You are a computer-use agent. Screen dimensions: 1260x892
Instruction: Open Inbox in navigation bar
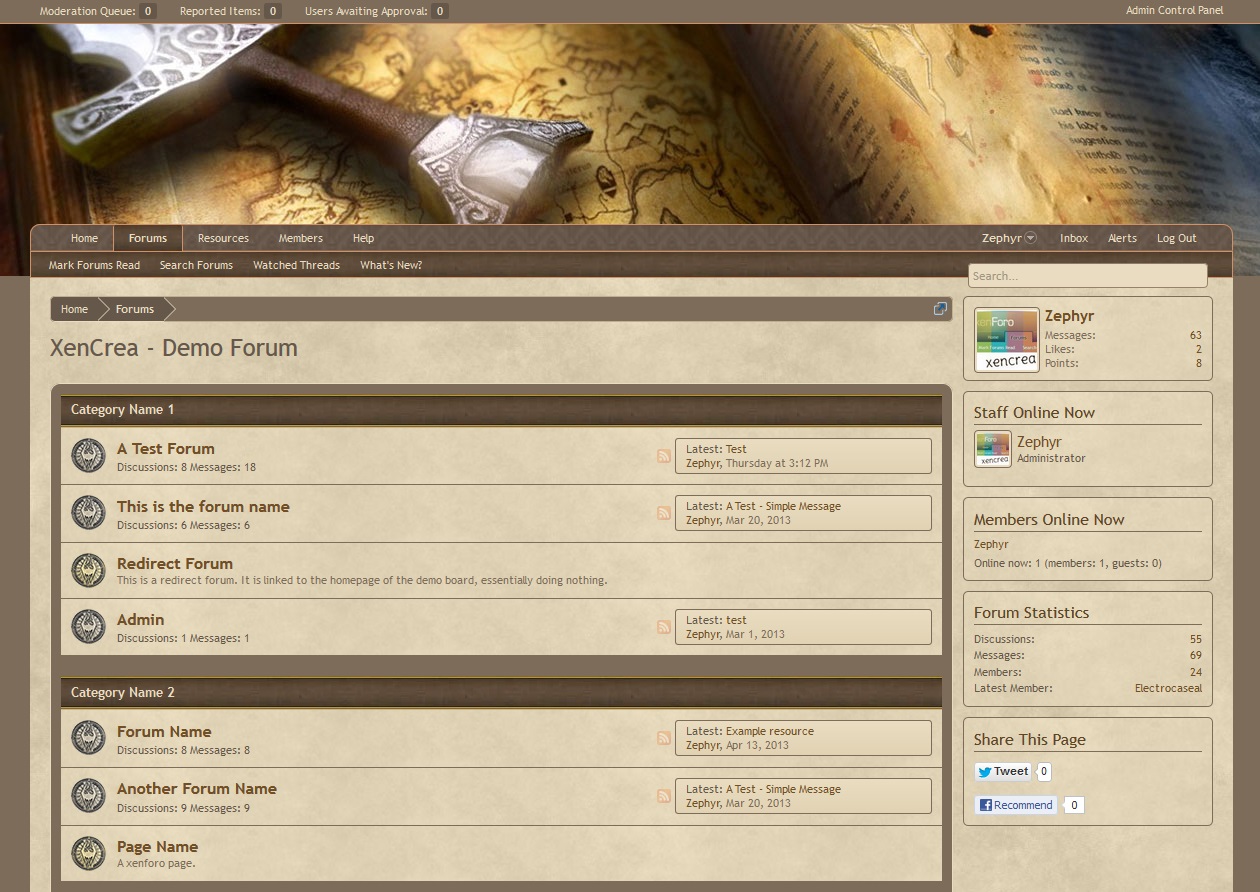1074,238
